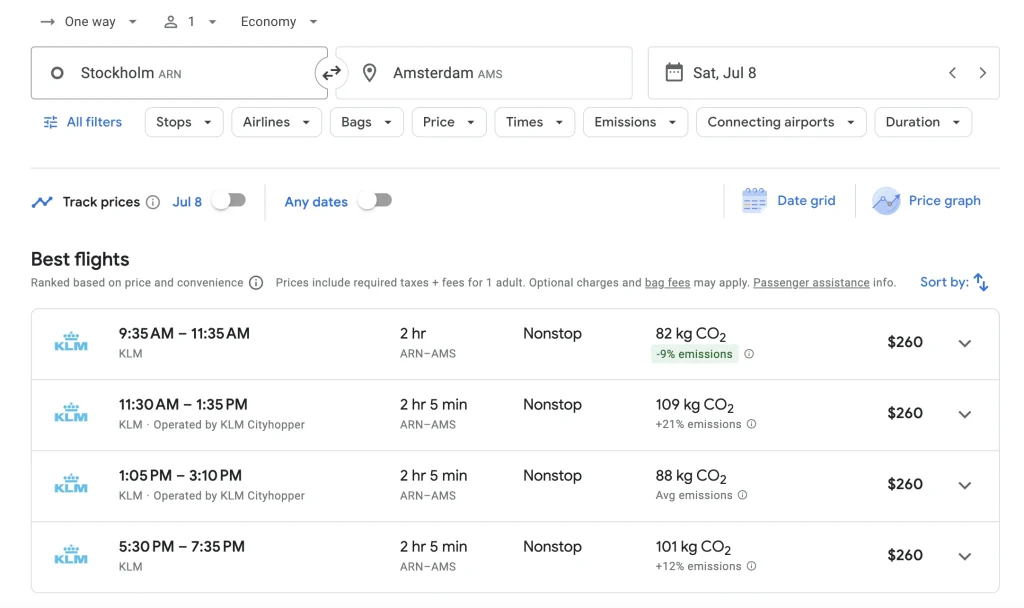Open the Duration filter dropdown
This screenshot has width=1024, height=608.
pyautogui.click(x=923, y=122)
